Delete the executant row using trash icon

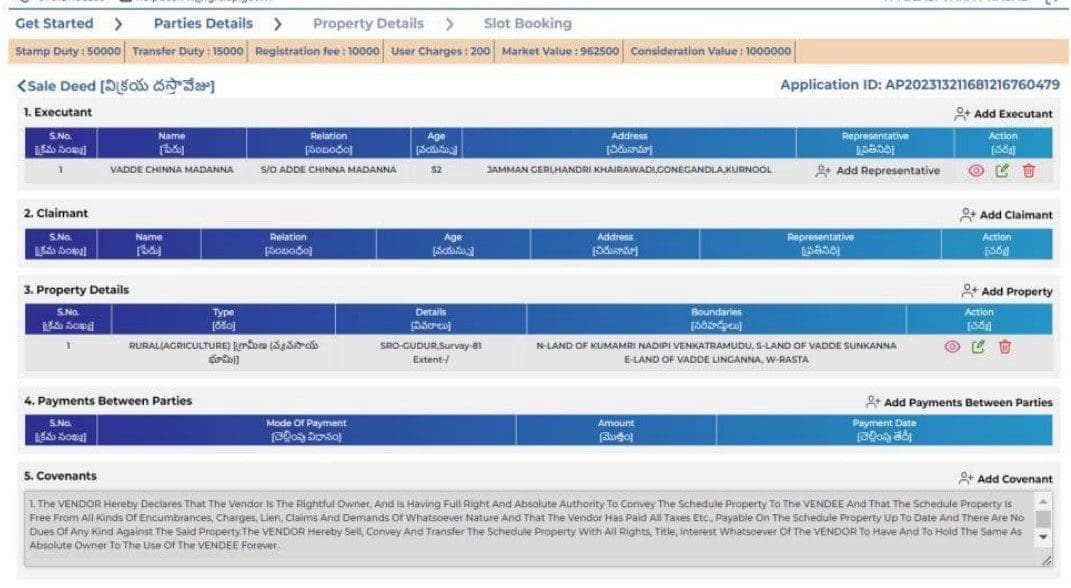1029,171
